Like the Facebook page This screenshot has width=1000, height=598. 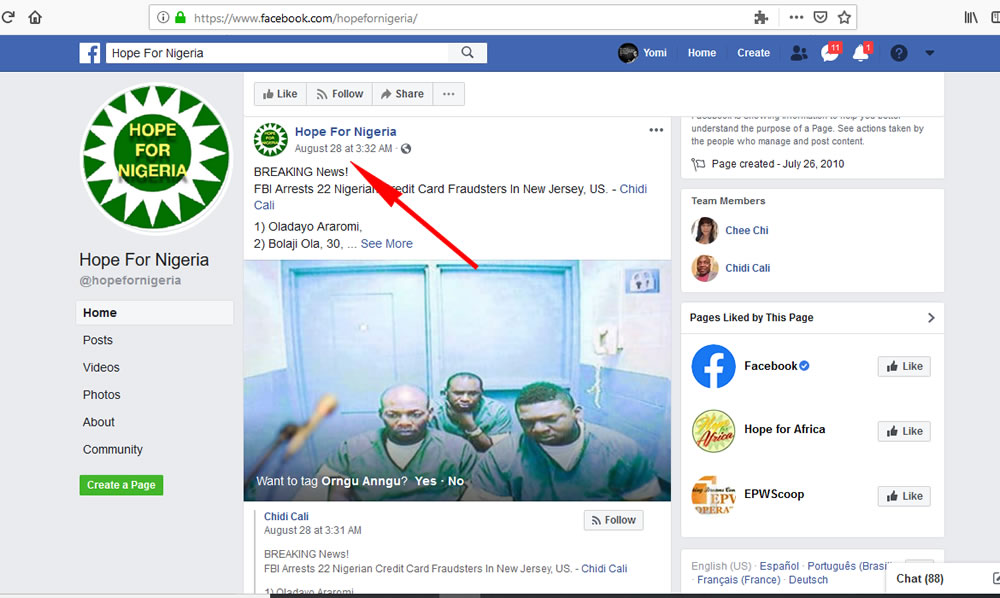(904, 367)
